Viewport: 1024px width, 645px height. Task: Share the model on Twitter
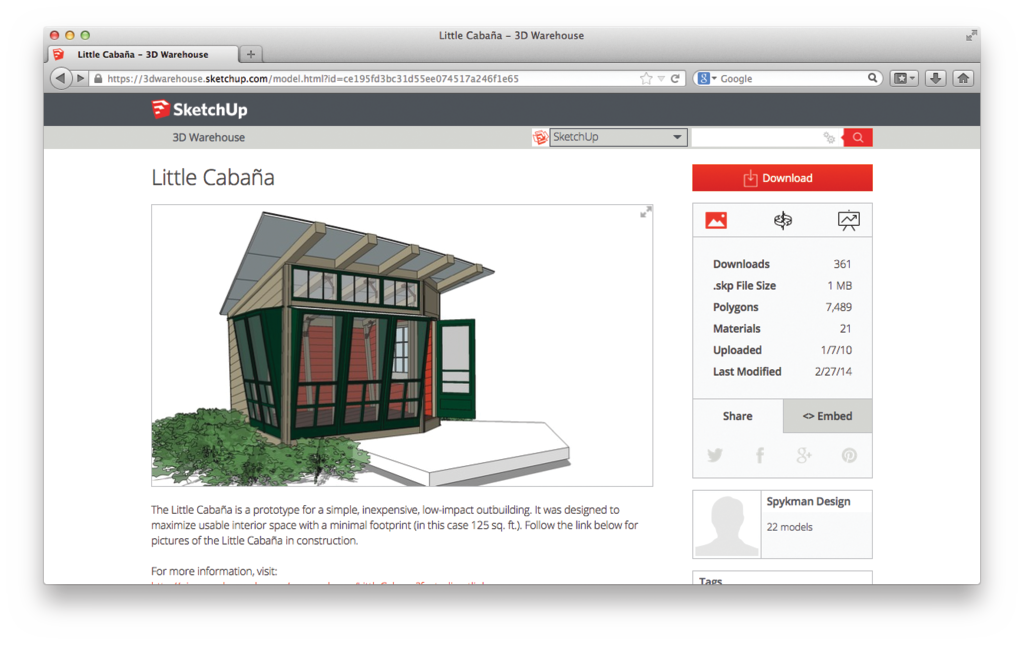tap(715, 455)
